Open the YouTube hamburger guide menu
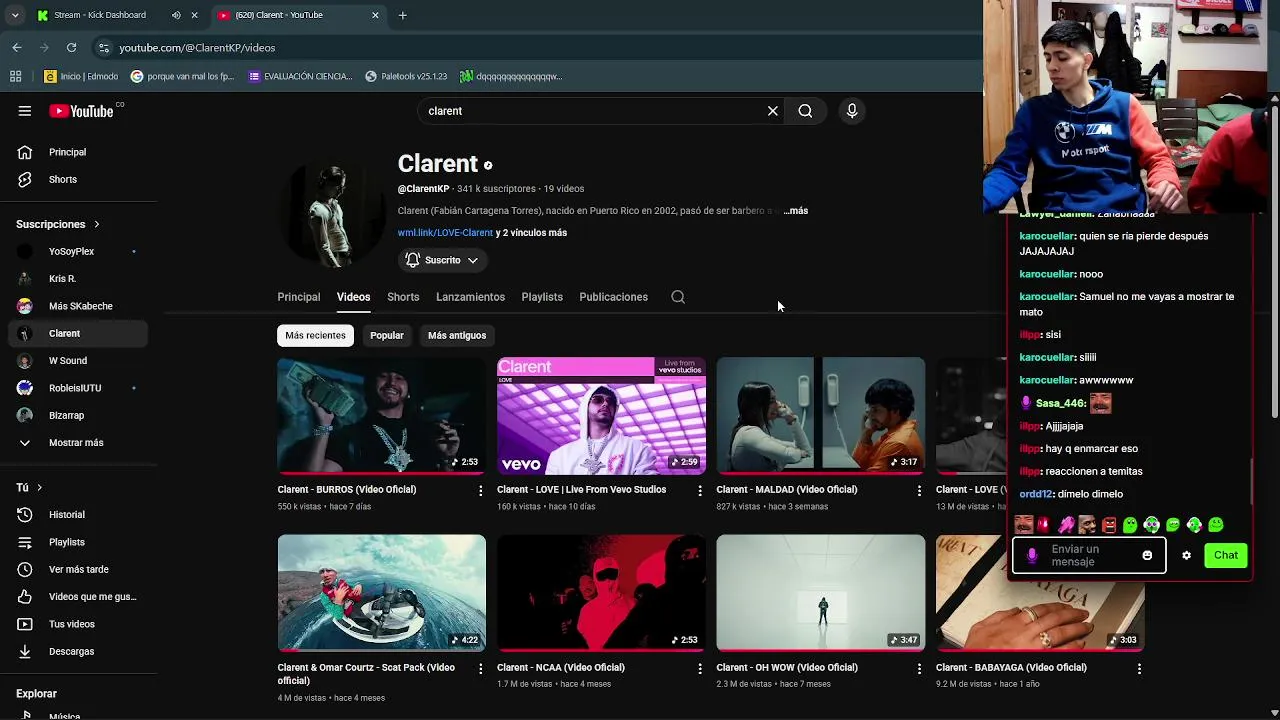The image size is (1280, 720). click(x=25, y=111)
